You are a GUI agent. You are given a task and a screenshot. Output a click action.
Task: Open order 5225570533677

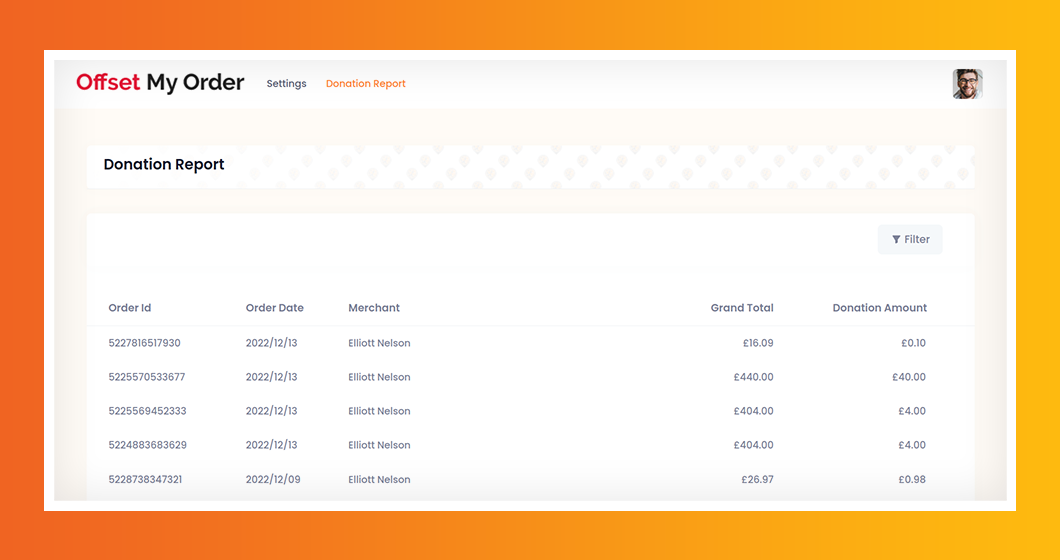point(147,377)
